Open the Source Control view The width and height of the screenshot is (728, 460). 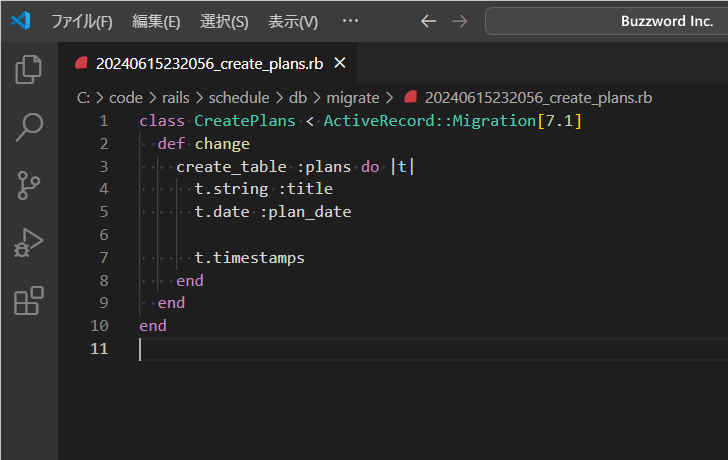click(x=29, y=185)
